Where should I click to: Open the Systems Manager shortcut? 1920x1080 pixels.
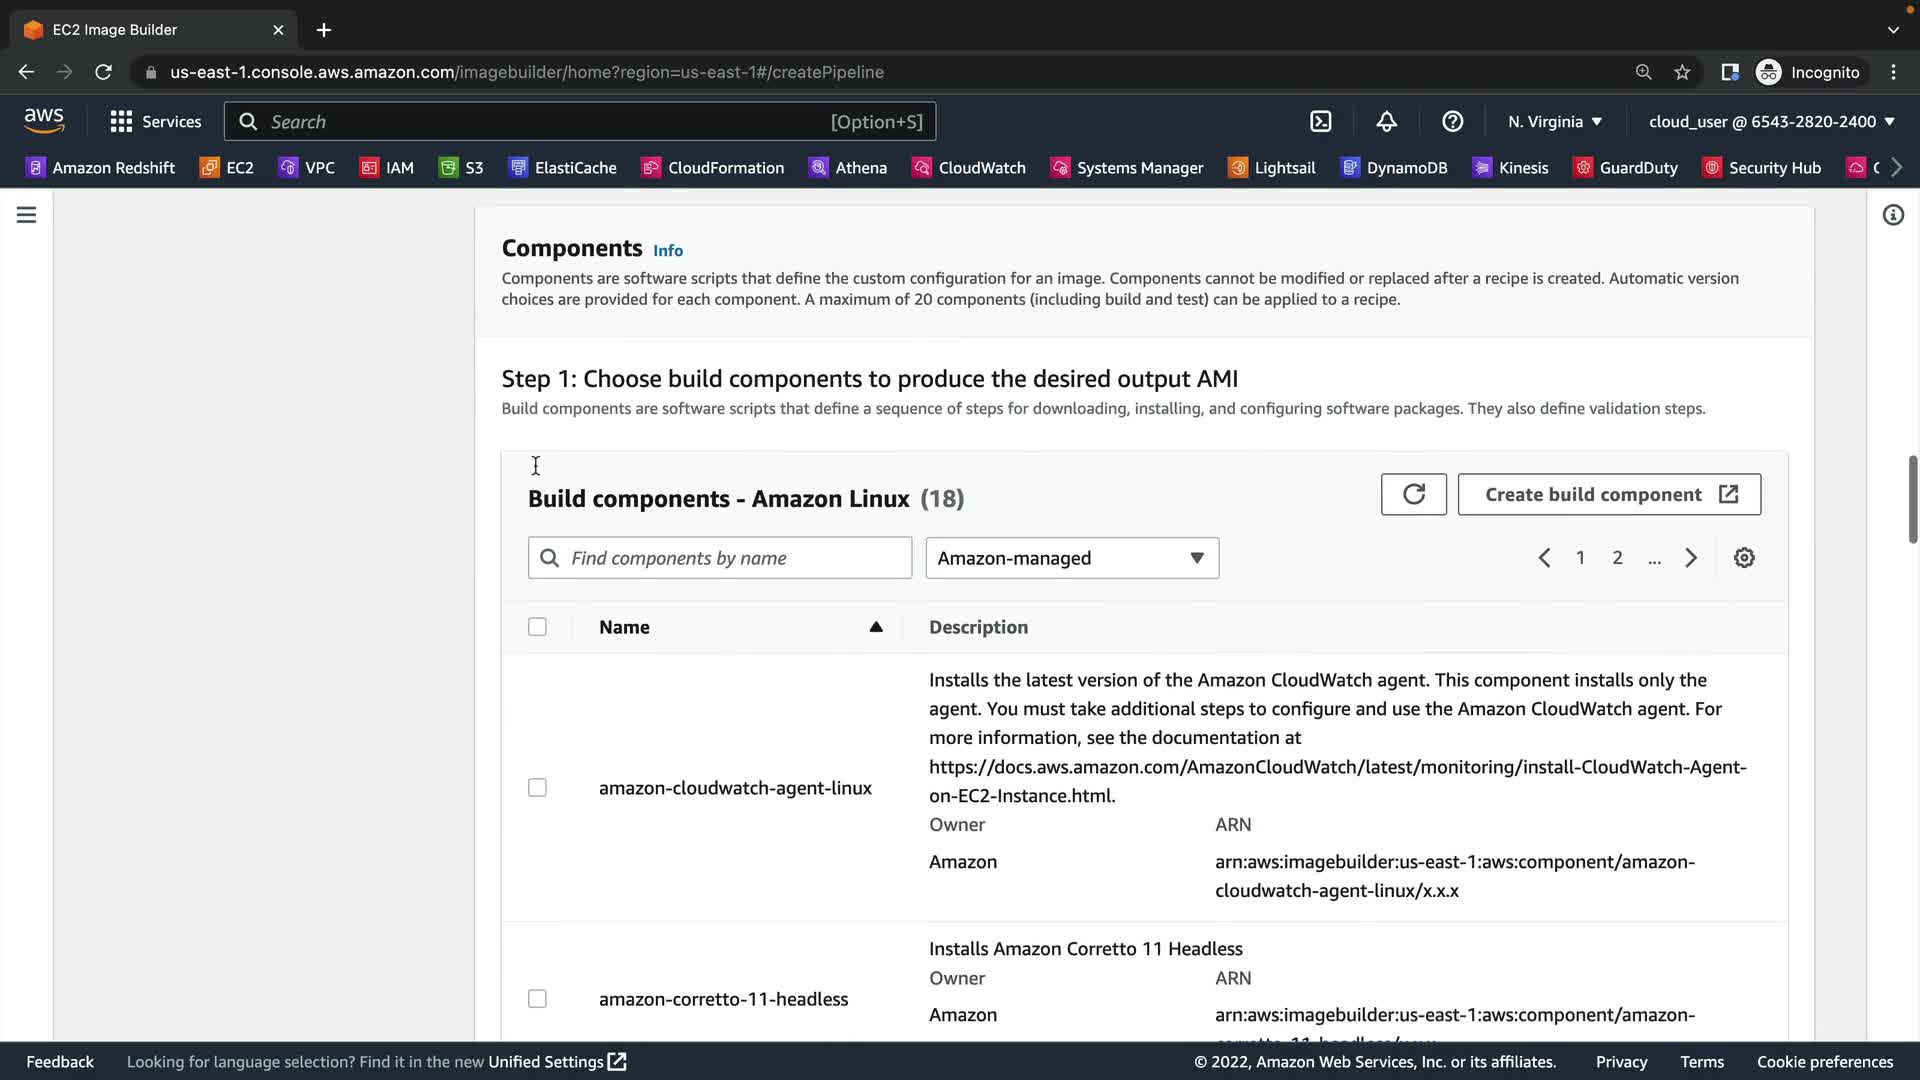pyautogui.click(x=1127, y=167)
